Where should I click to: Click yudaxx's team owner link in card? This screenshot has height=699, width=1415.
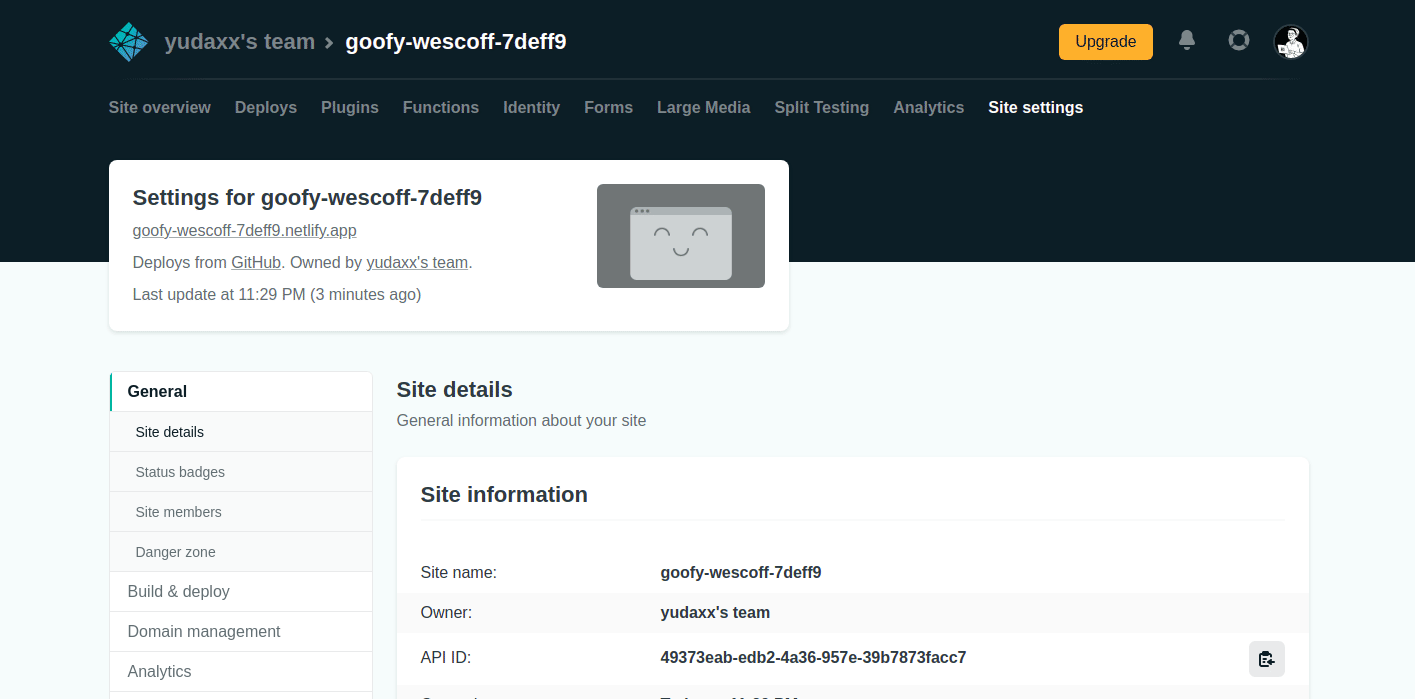(417, 263)
